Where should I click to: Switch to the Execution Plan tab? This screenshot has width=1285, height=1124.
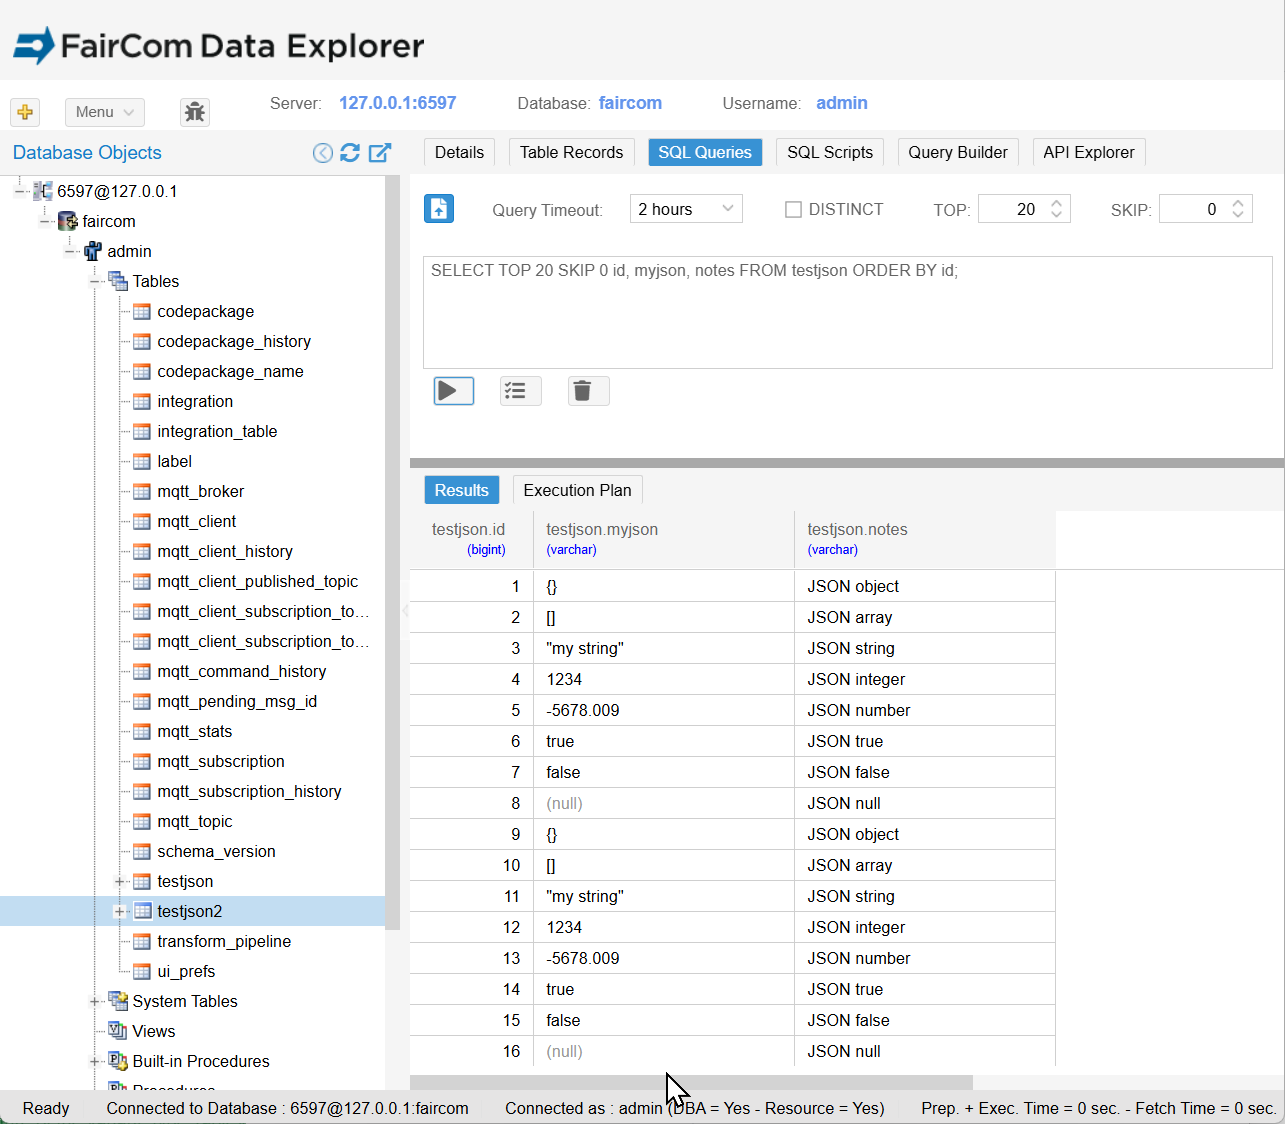pyautogui.click(x=577, y=490)
